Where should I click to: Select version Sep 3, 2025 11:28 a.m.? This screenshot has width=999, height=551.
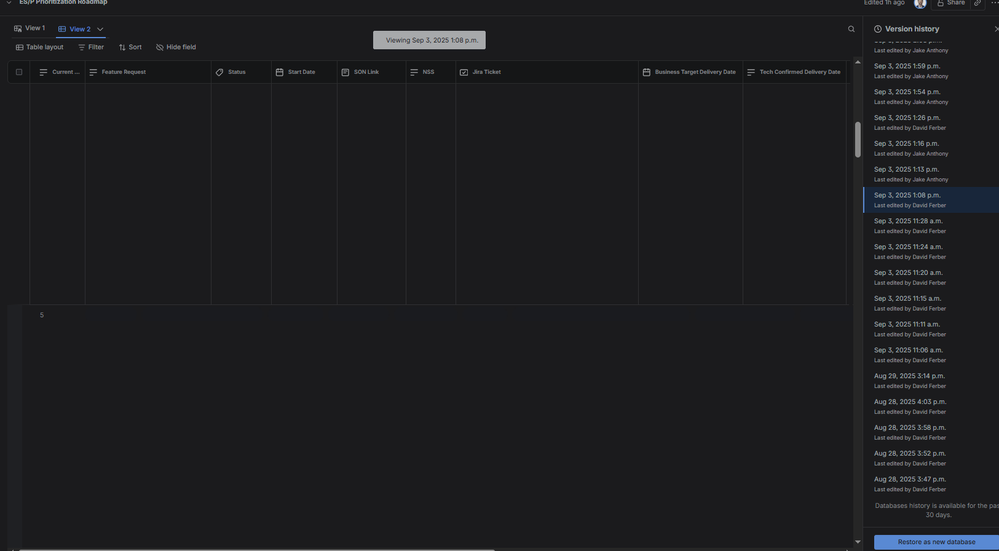pyautogui.click(x=931, y=225)
